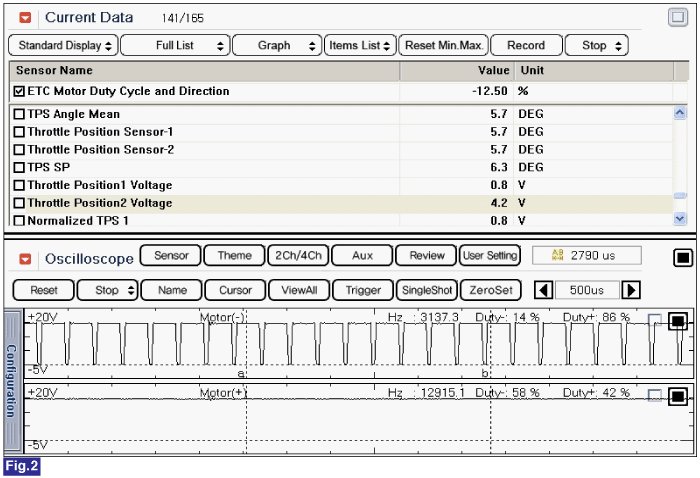Decrease time base with left arrow
The width and height of the screenshot is (700, 478).
[542, 290]
